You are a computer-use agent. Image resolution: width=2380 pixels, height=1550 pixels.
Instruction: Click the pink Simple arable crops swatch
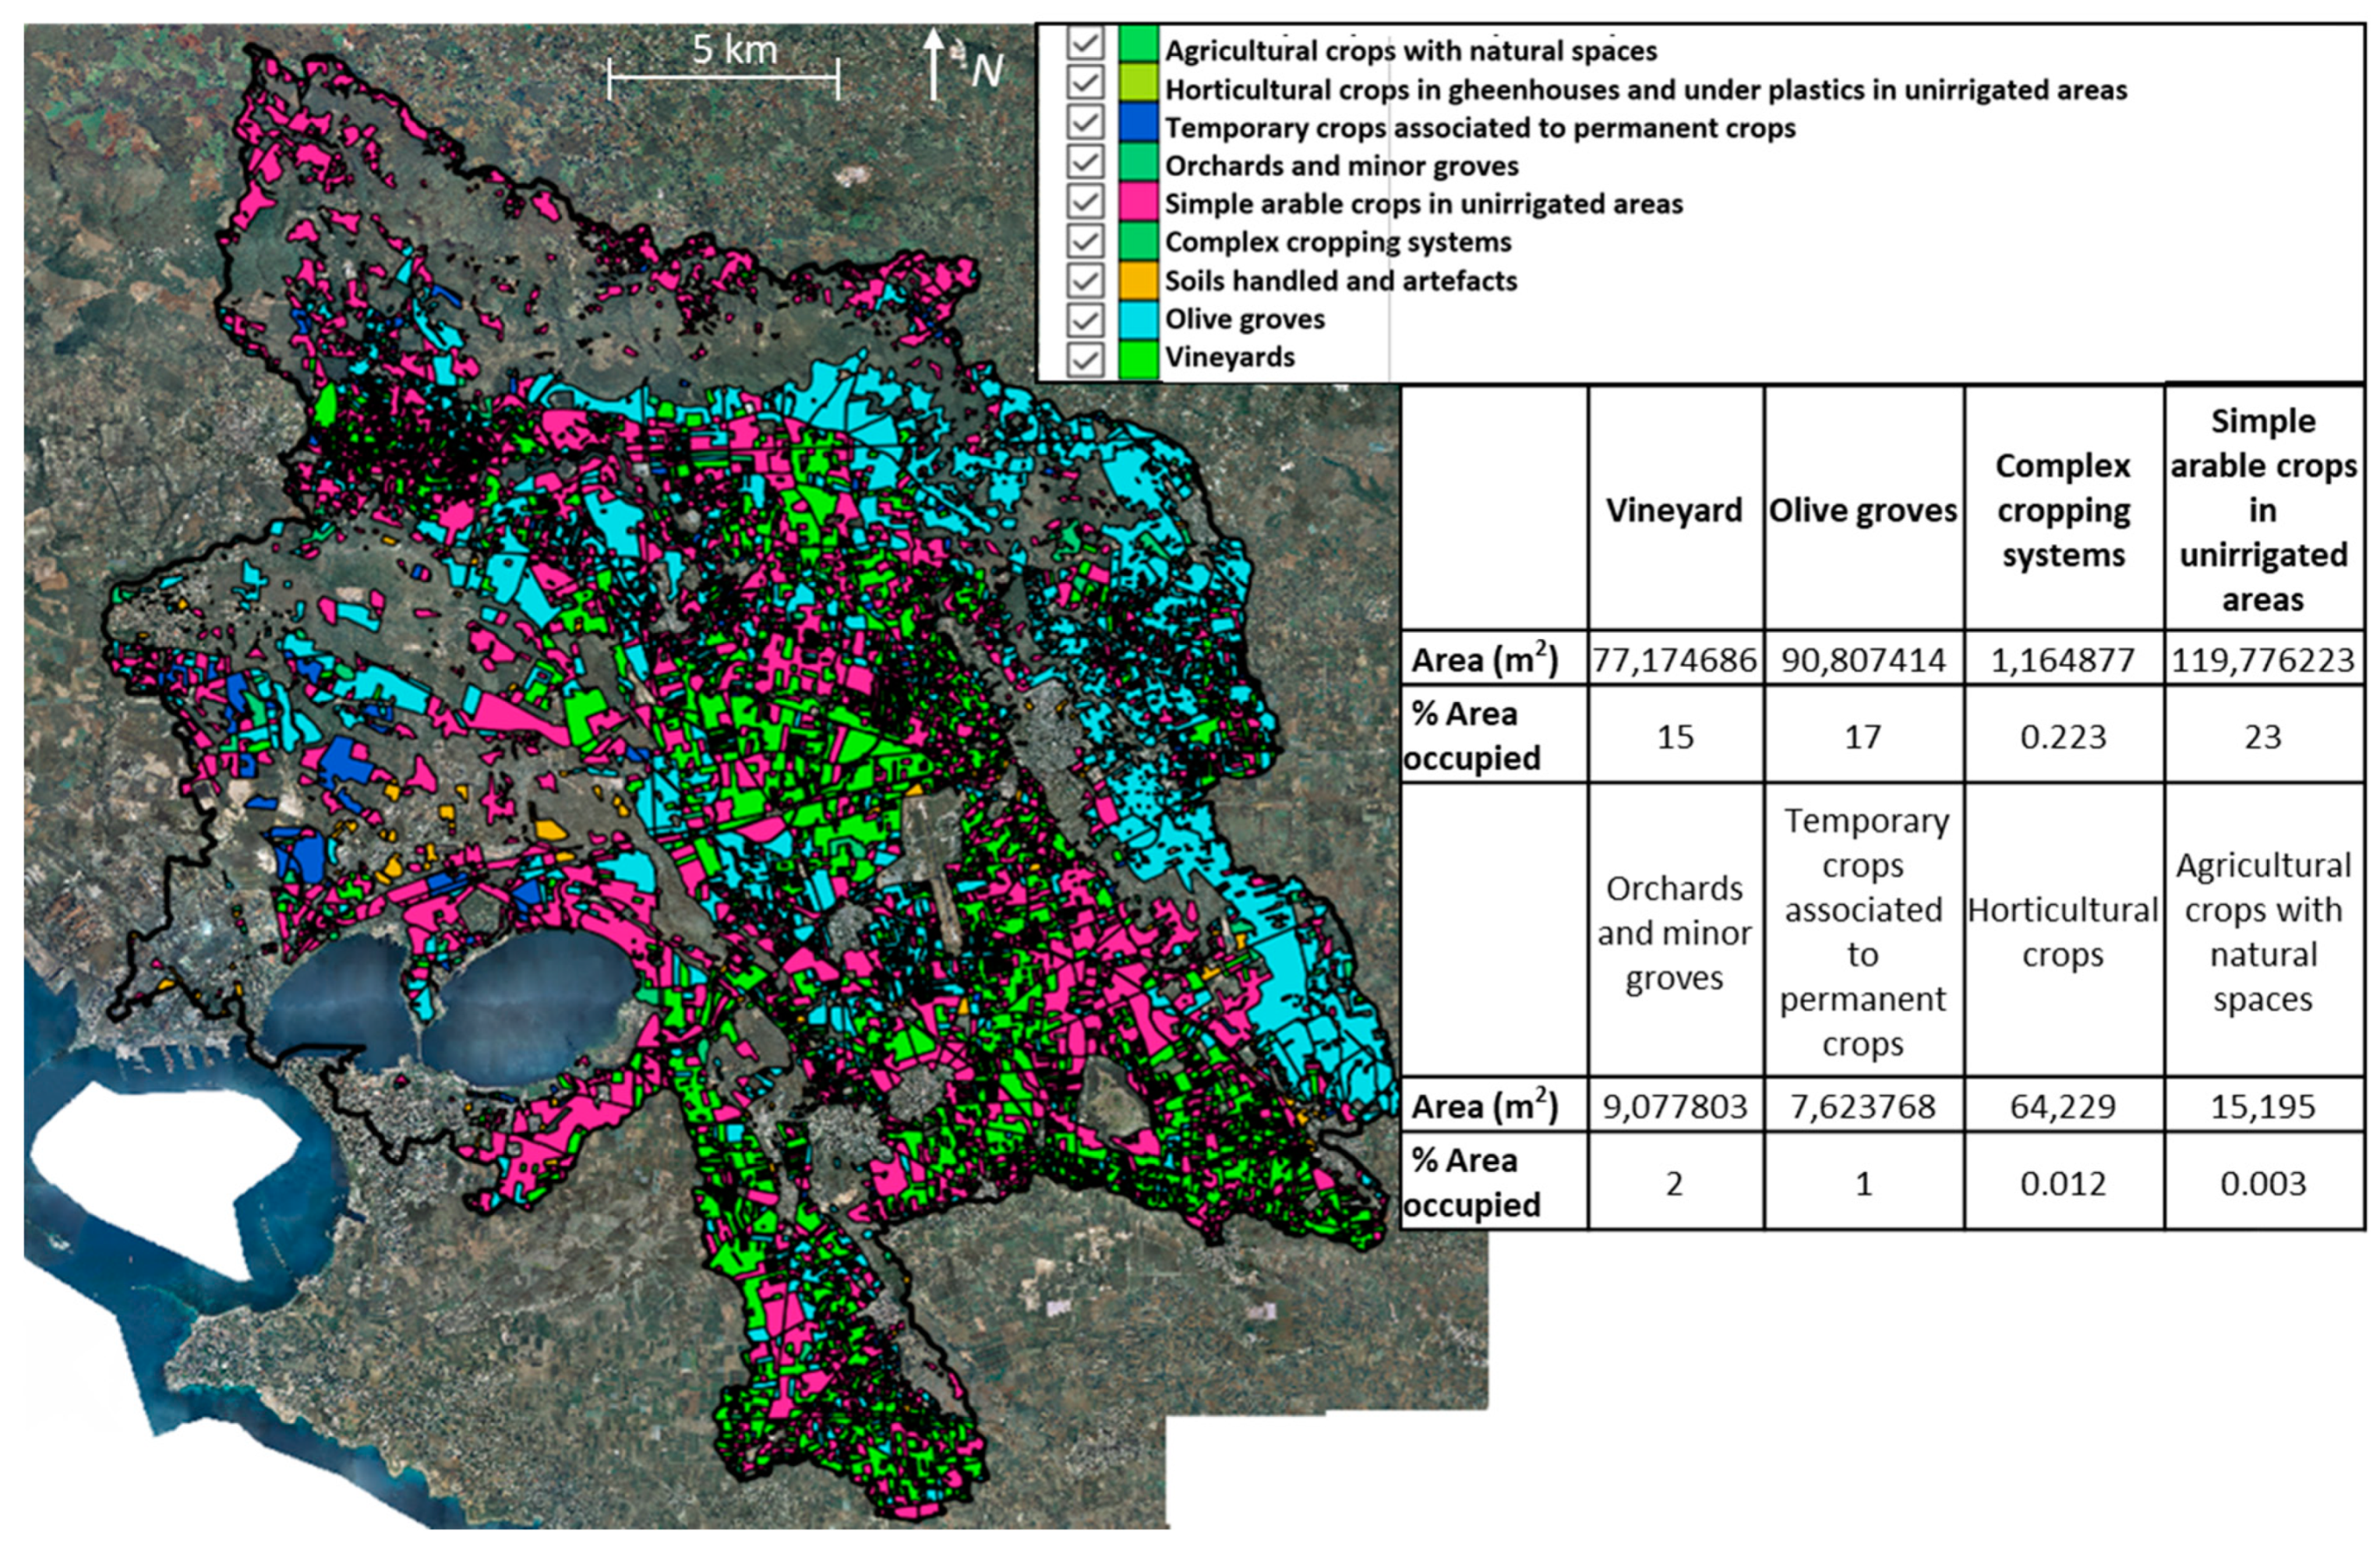tap(1138, 203)
